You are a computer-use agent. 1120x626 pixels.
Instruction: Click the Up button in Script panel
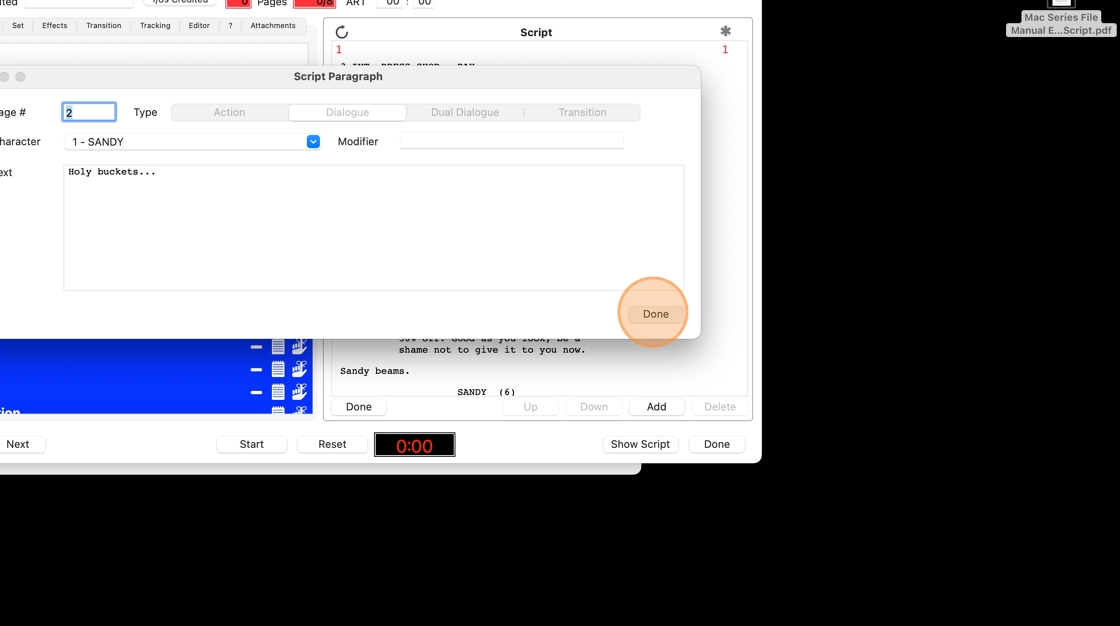[x=530, y=407]
